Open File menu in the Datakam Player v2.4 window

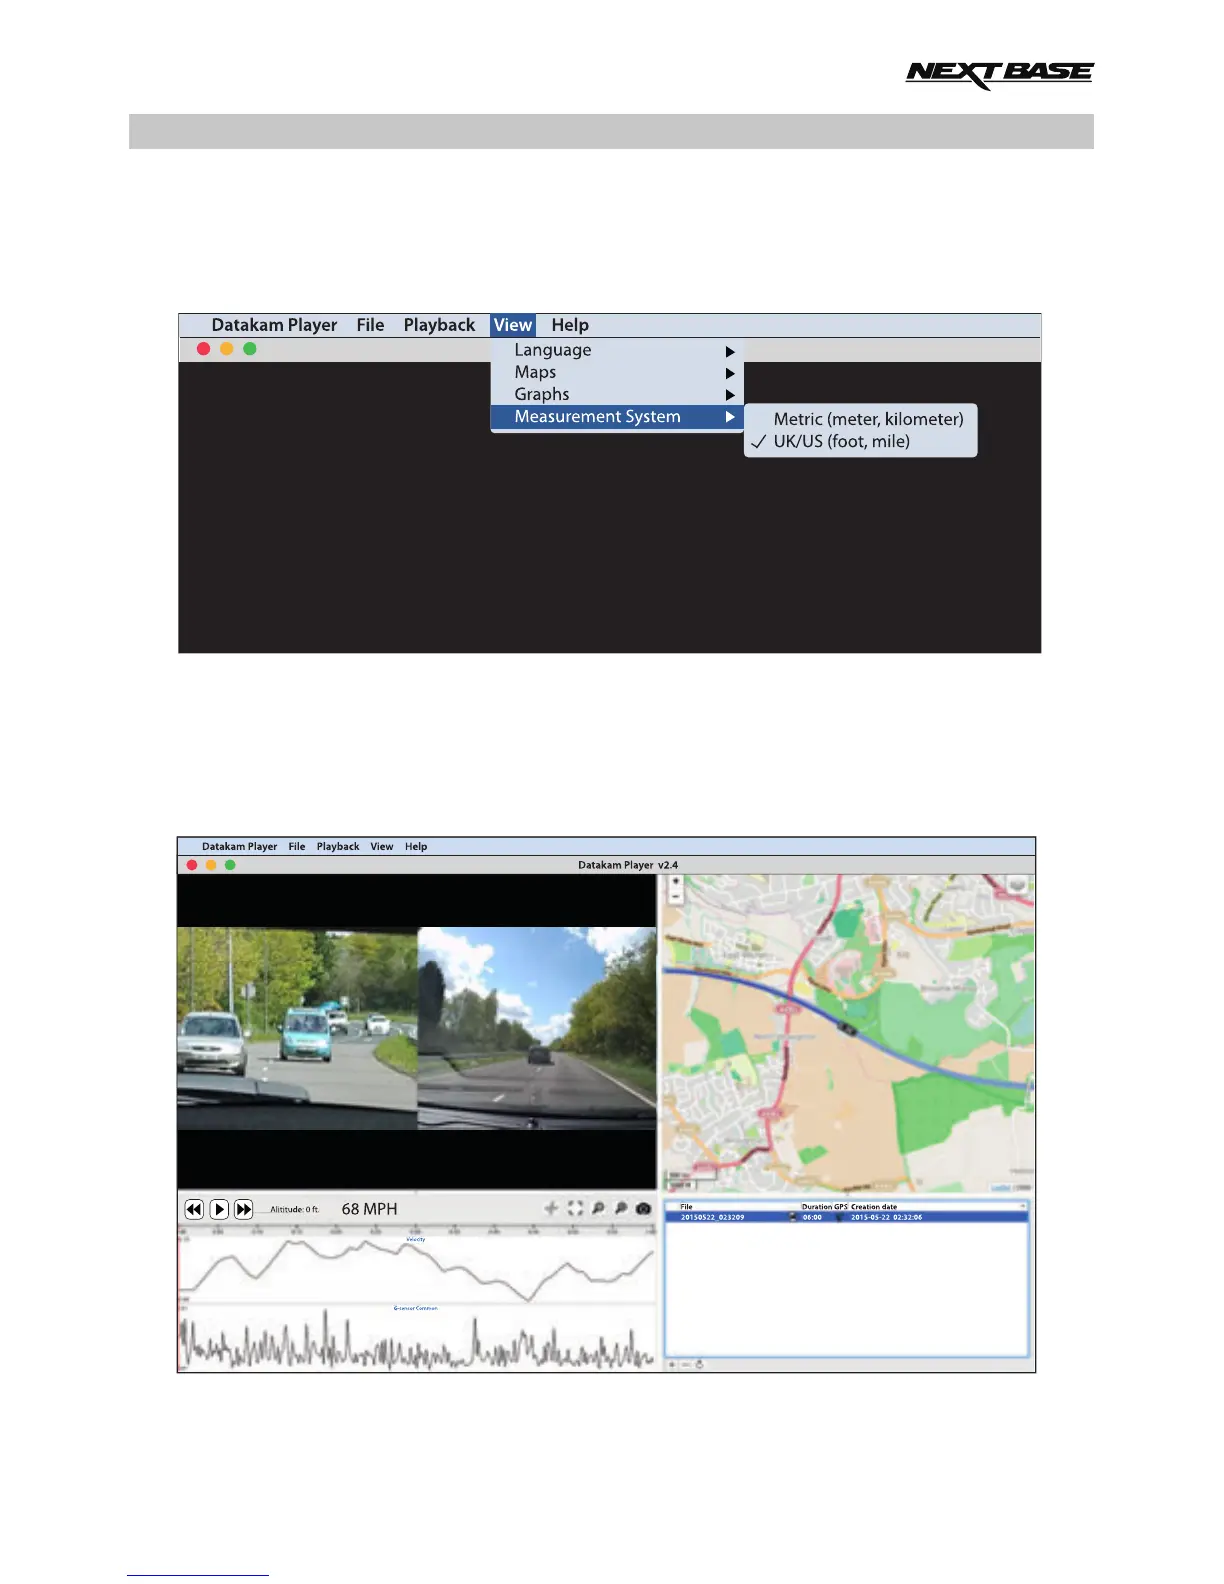[297, 846]
